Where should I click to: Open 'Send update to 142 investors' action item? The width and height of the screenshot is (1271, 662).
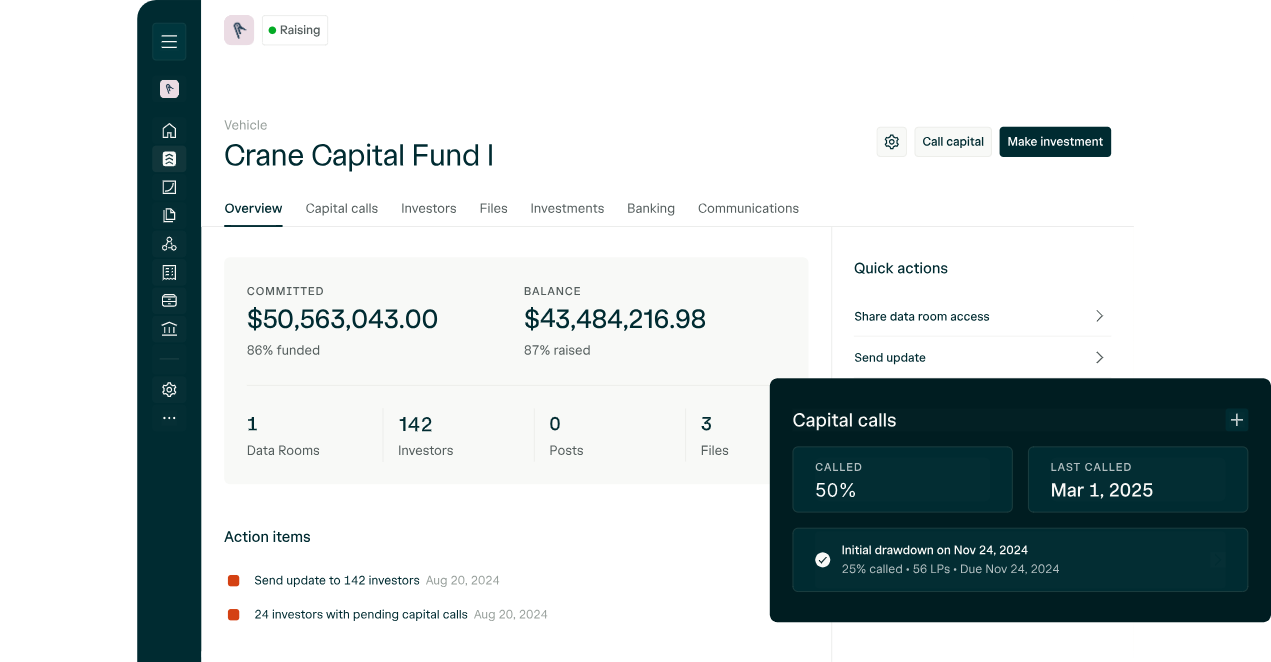(x=337, y=580)
